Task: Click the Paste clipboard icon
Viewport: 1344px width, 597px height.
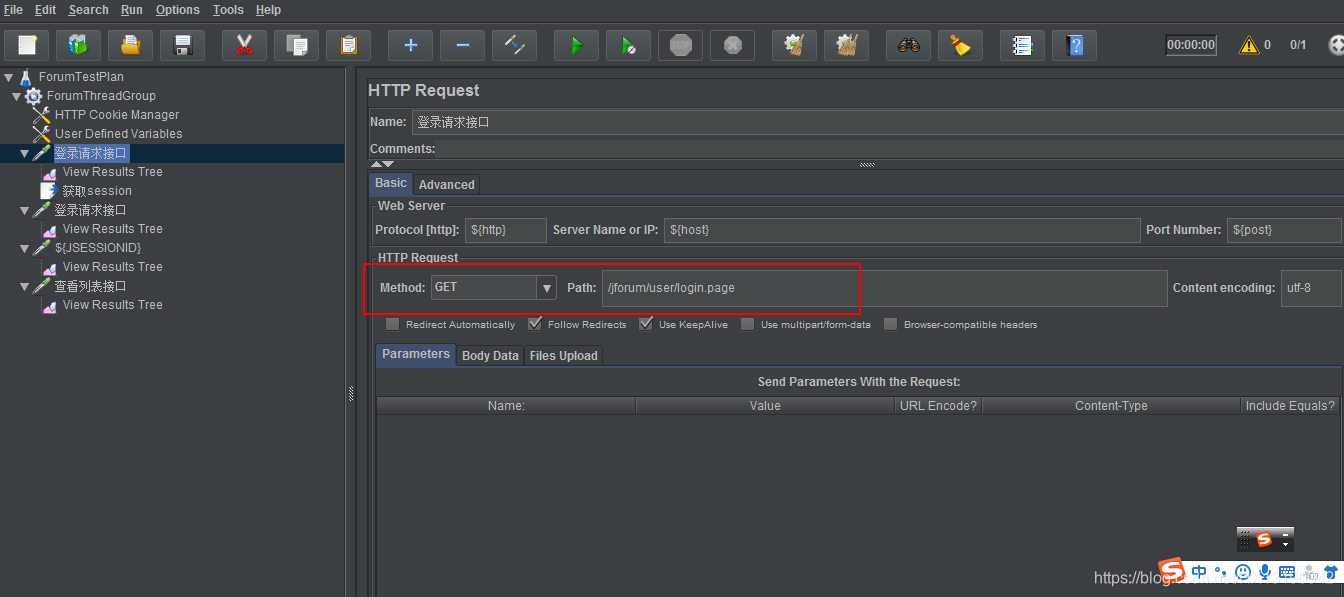Action: point(348,45)
